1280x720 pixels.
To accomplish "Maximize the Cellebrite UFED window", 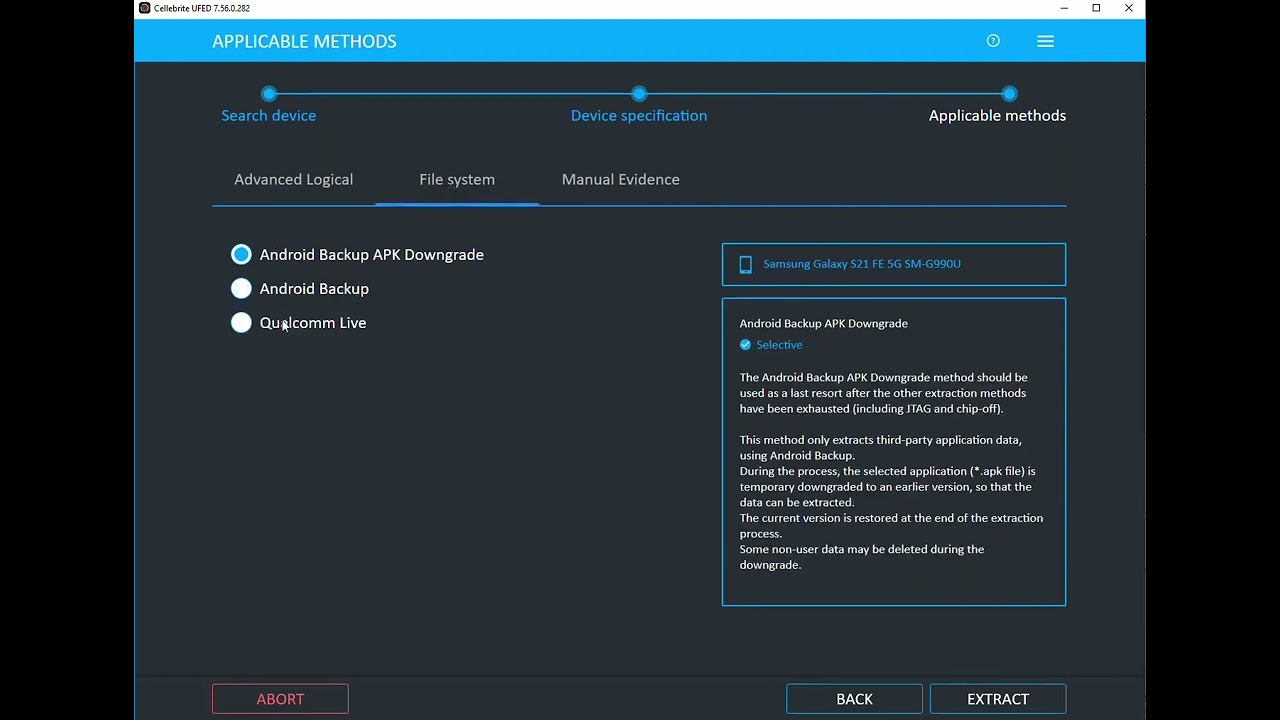I will 1096,8.
